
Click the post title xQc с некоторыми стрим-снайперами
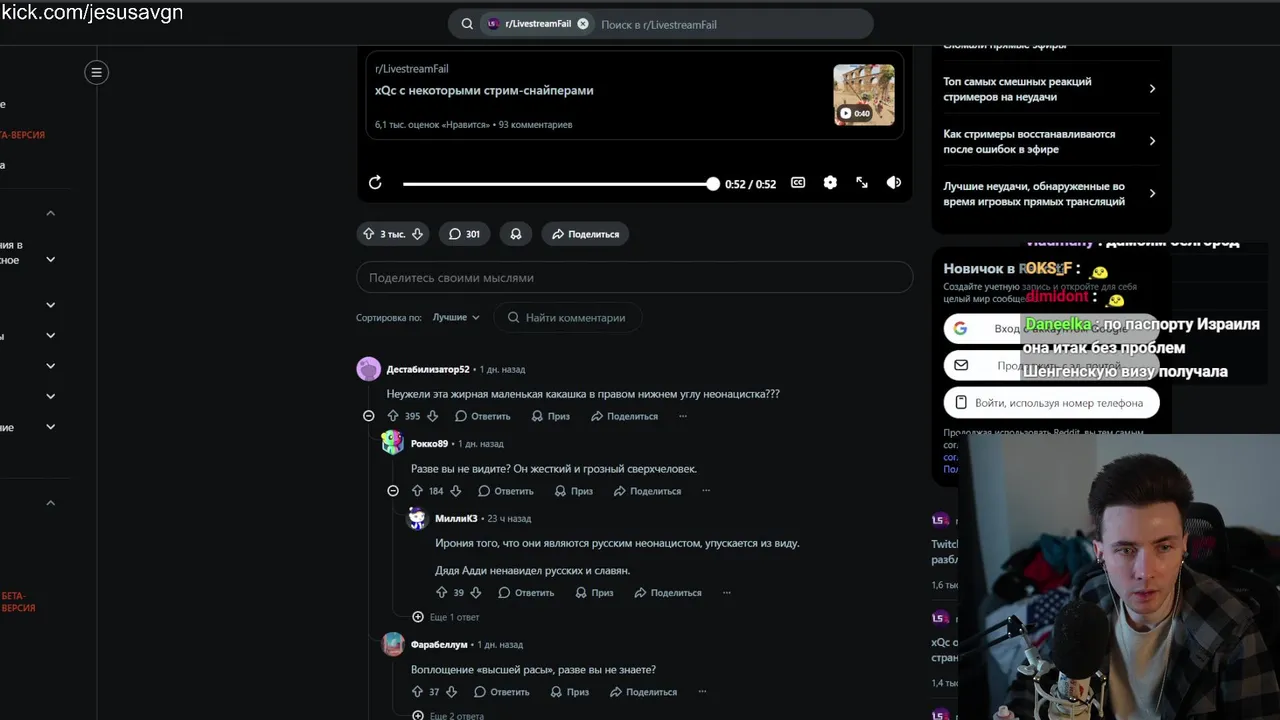484,90
